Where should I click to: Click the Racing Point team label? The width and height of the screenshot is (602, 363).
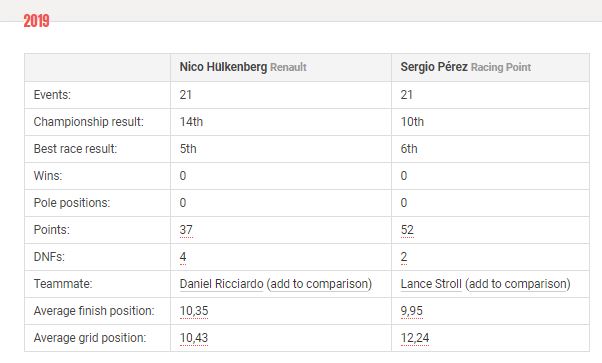tap(501, 68)
